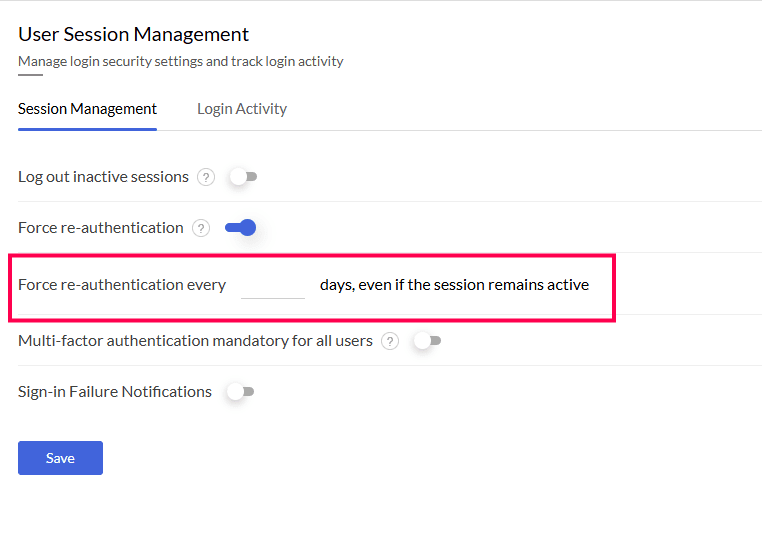Image resolution: width=762 pixels, height=543 pixels.
Task: Click the Manage login security settings subtitle
Action: pos(180,62)
